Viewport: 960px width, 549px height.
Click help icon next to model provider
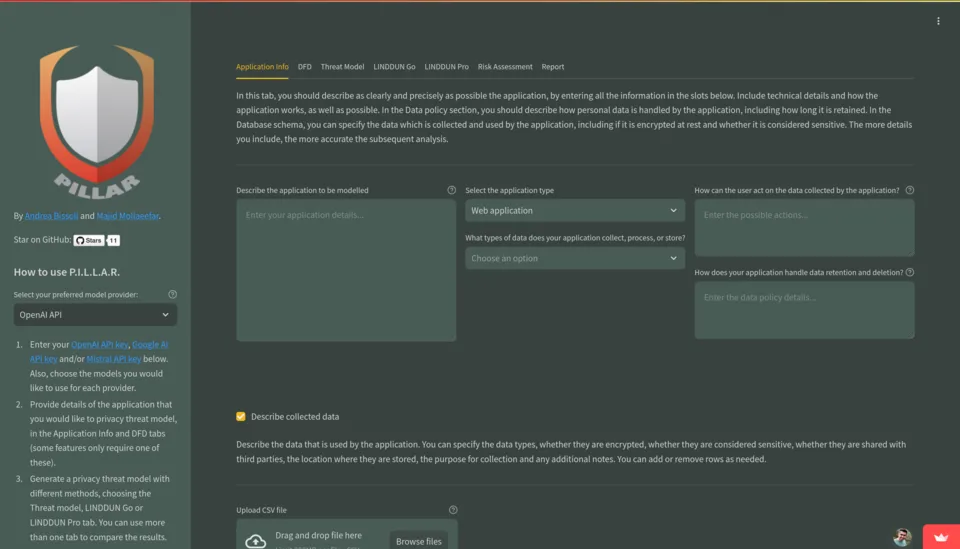click(x=173, y=294)
